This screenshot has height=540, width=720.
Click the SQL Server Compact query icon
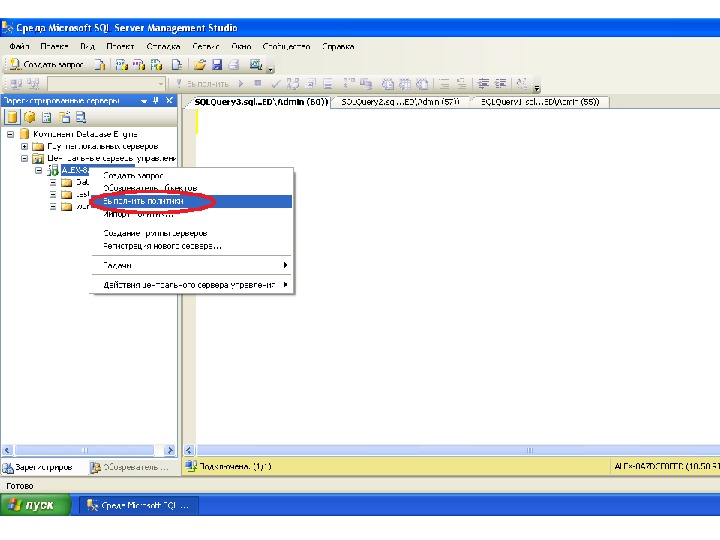177,65
